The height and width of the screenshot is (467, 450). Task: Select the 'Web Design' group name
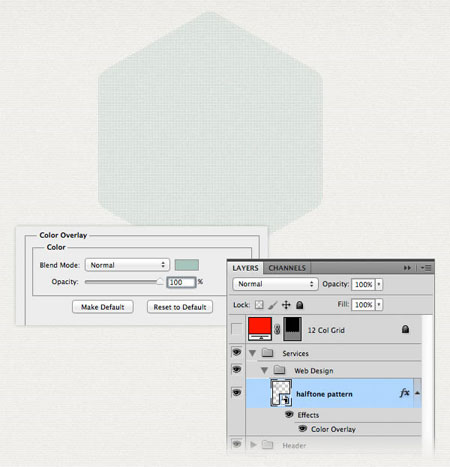click(x=314, y=371)
